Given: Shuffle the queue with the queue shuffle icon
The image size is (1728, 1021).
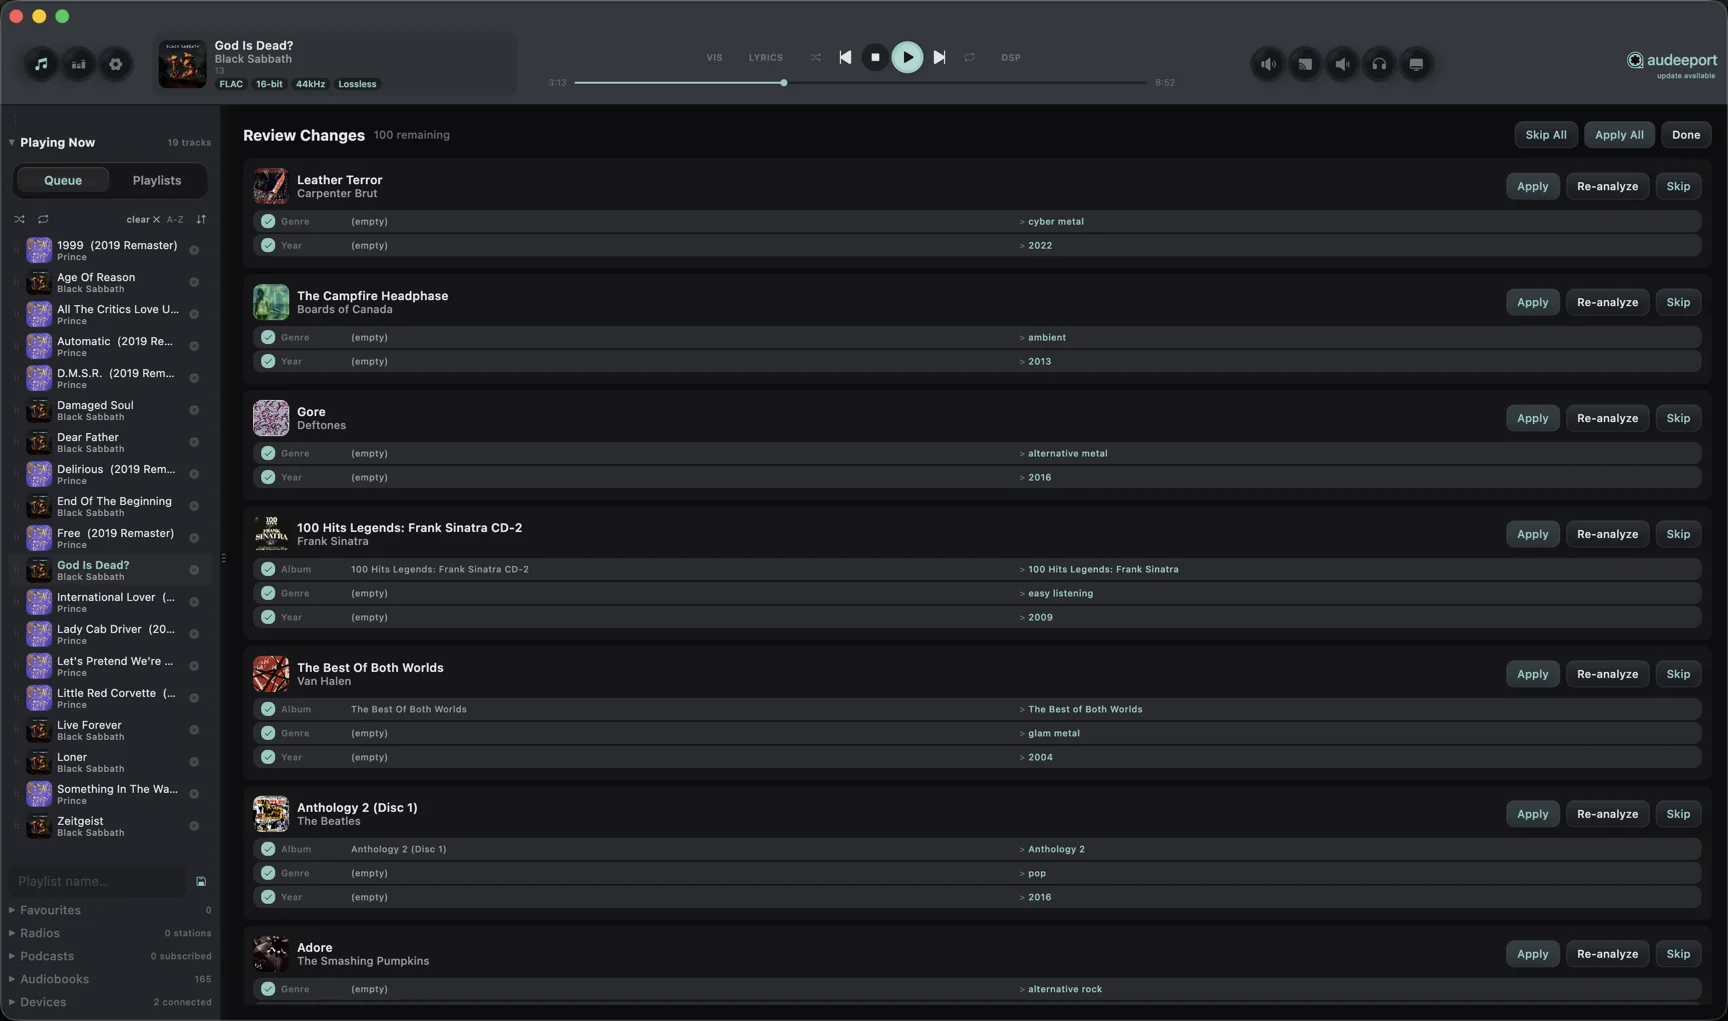Looking at the screenshot, I should point(19,219).
